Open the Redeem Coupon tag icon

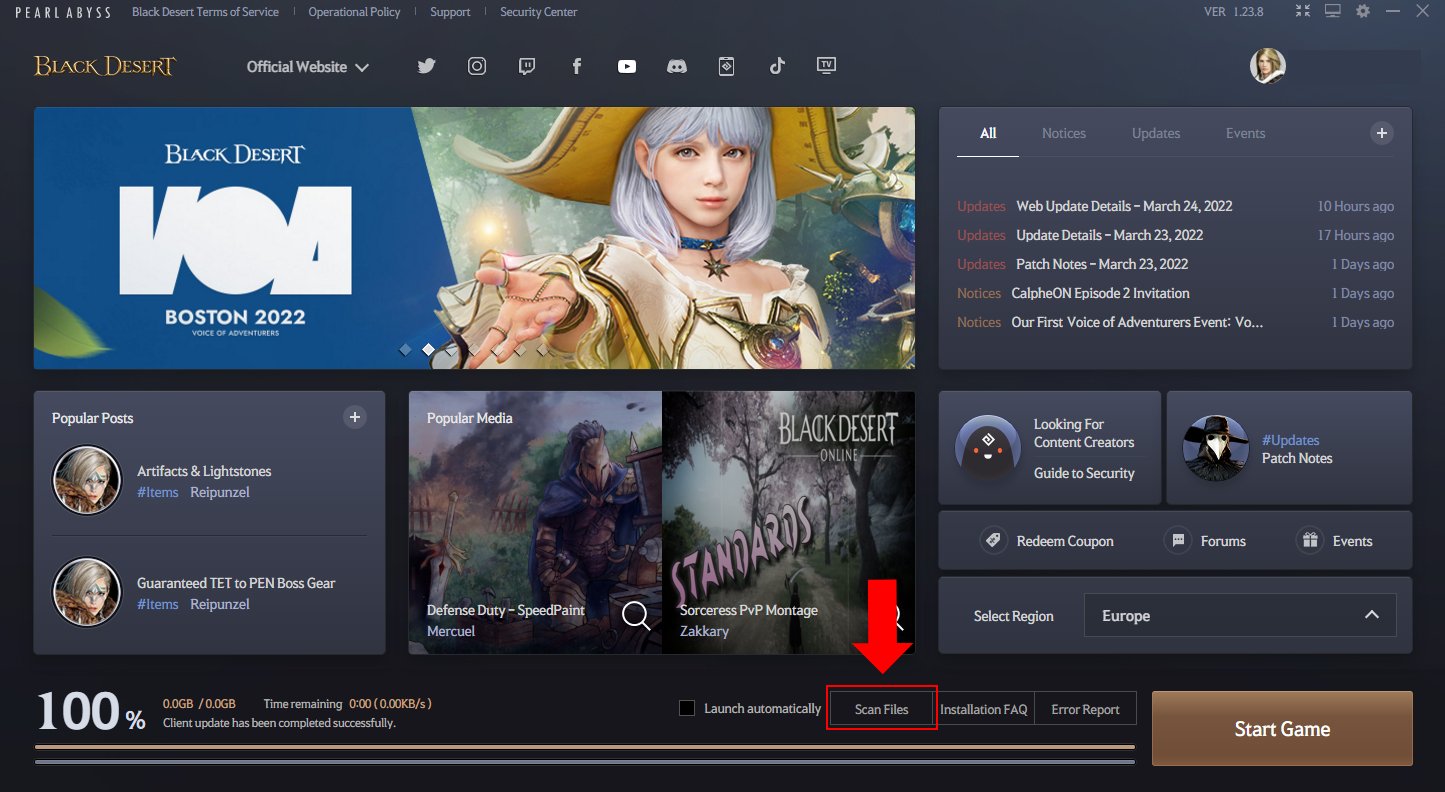pos(993,540)
